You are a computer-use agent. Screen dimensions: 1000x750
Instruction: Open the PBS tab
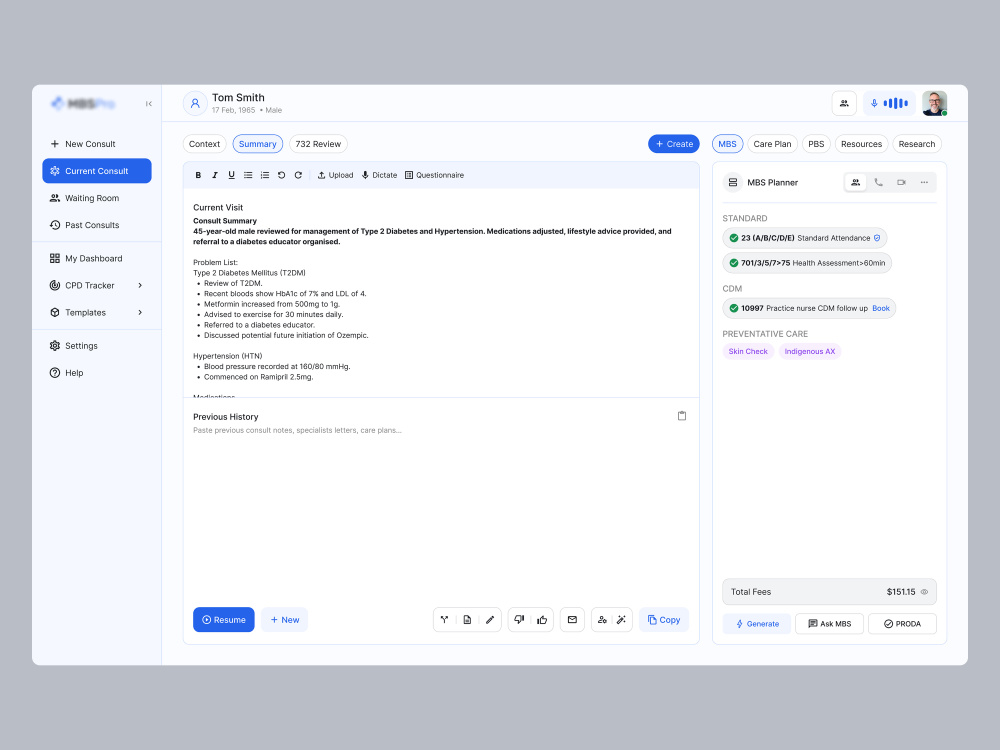coord(816,144)
